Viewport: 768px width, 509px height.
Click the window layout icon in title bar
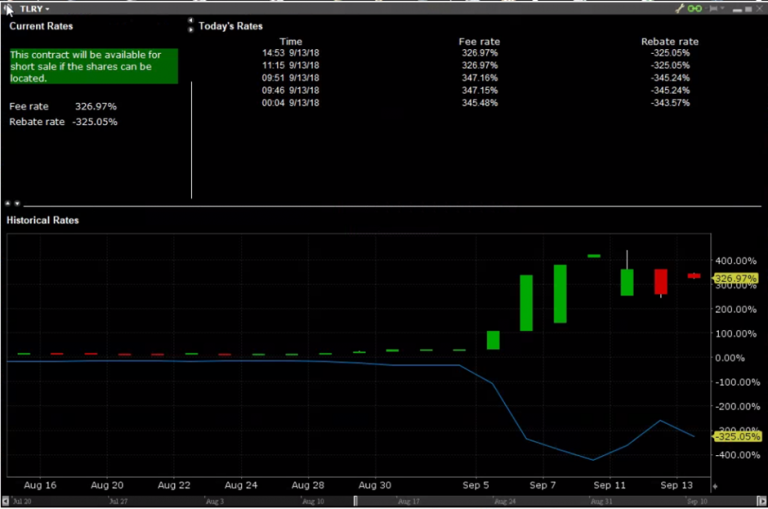pos(713,8)
